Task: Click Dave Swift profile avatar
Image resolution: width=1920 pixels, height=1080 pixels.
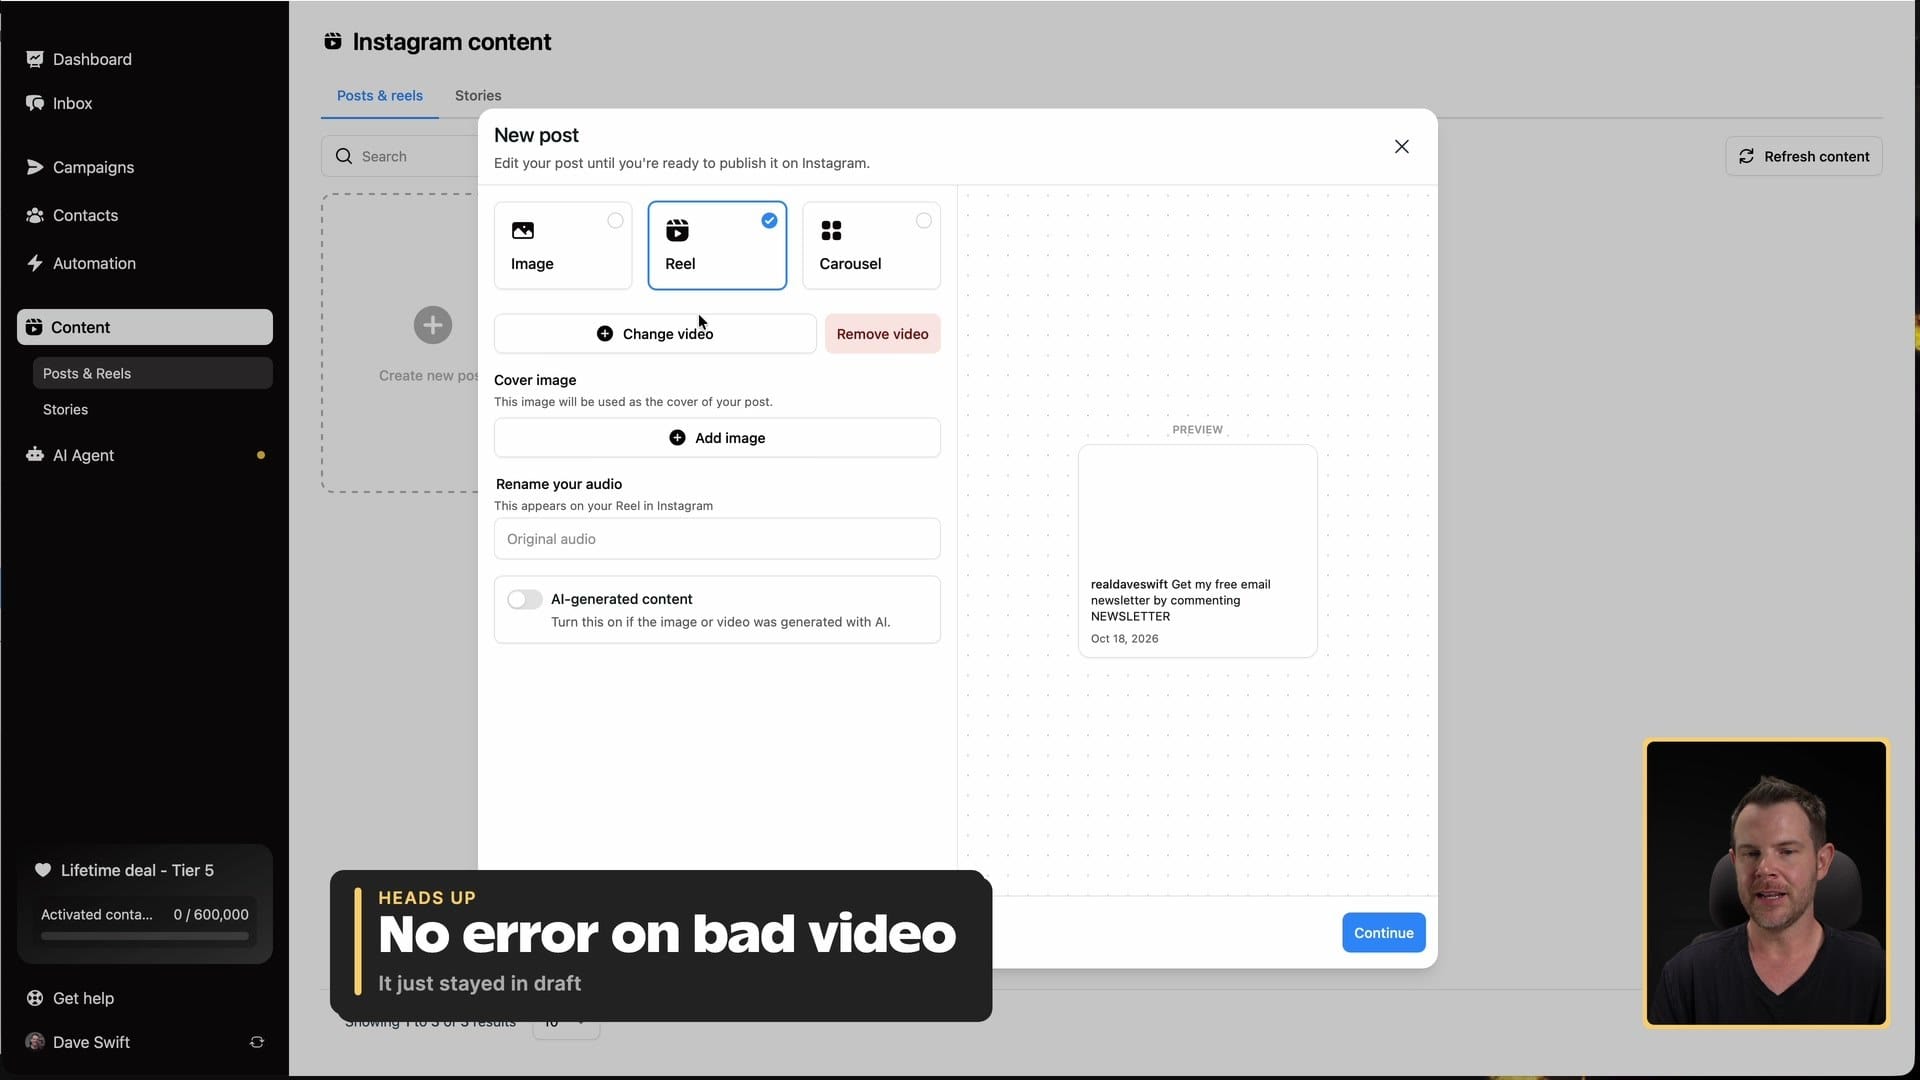Action: [x=35, y=1042]
